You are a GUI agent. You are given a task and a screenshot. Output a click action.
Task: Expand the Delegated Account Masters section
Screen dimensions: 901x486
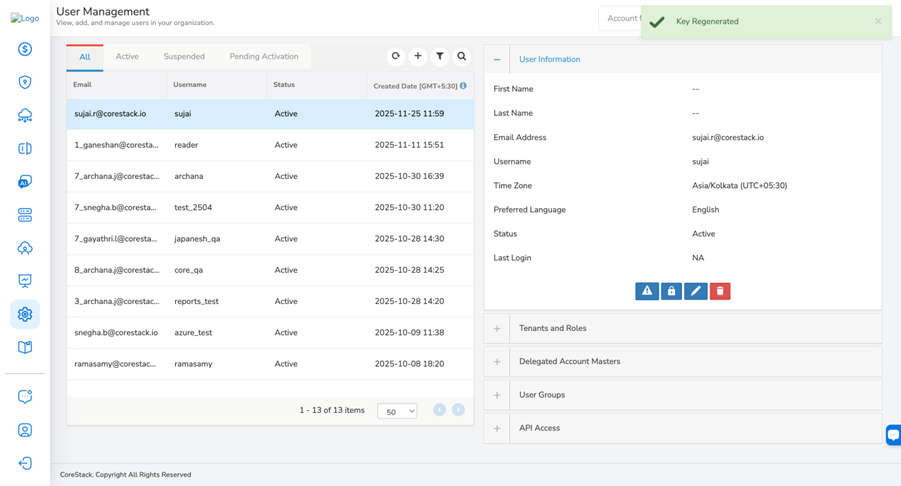point(497,362)
